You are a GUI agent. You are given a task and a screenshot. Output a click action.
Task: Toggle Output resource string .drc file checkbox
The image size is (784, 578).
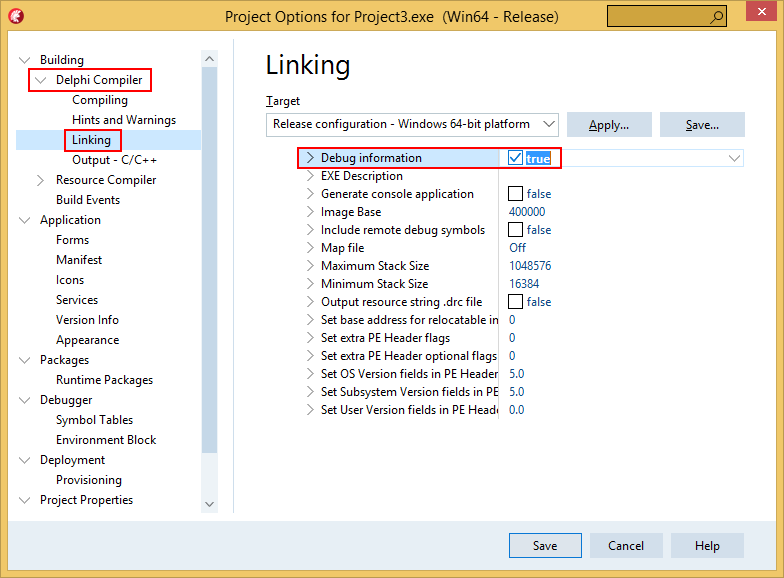click(515, 302)
